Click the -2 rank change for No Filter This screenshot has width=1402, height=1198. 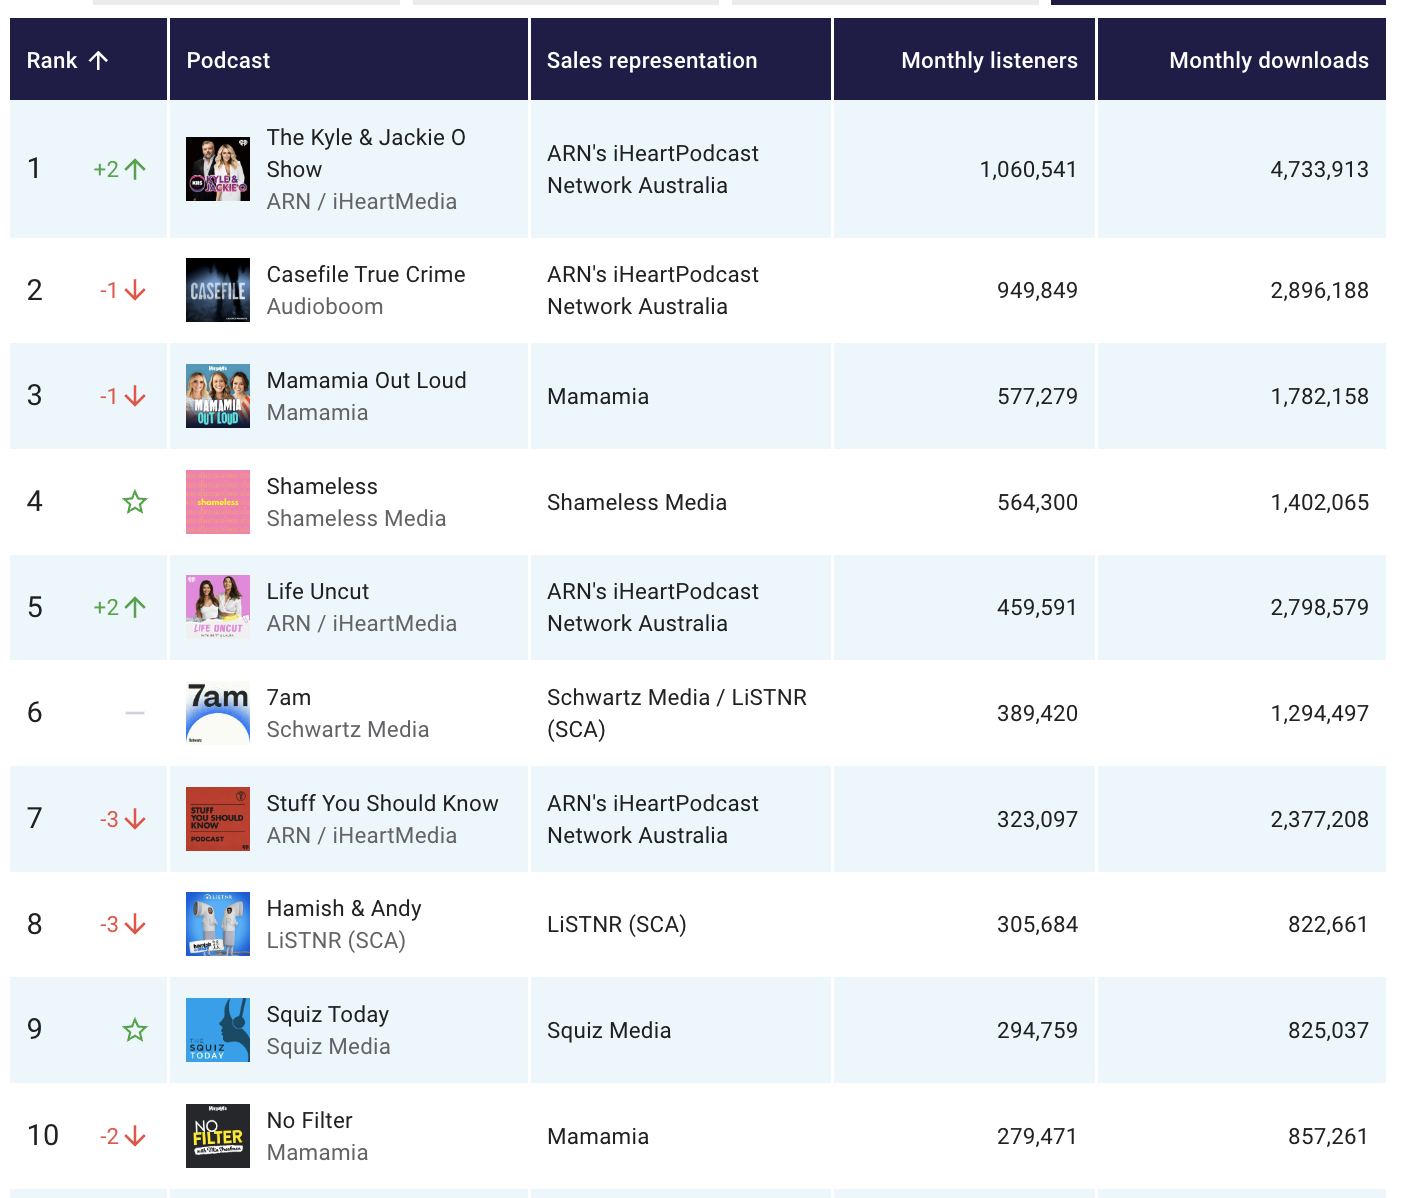tap(109, 1136)
